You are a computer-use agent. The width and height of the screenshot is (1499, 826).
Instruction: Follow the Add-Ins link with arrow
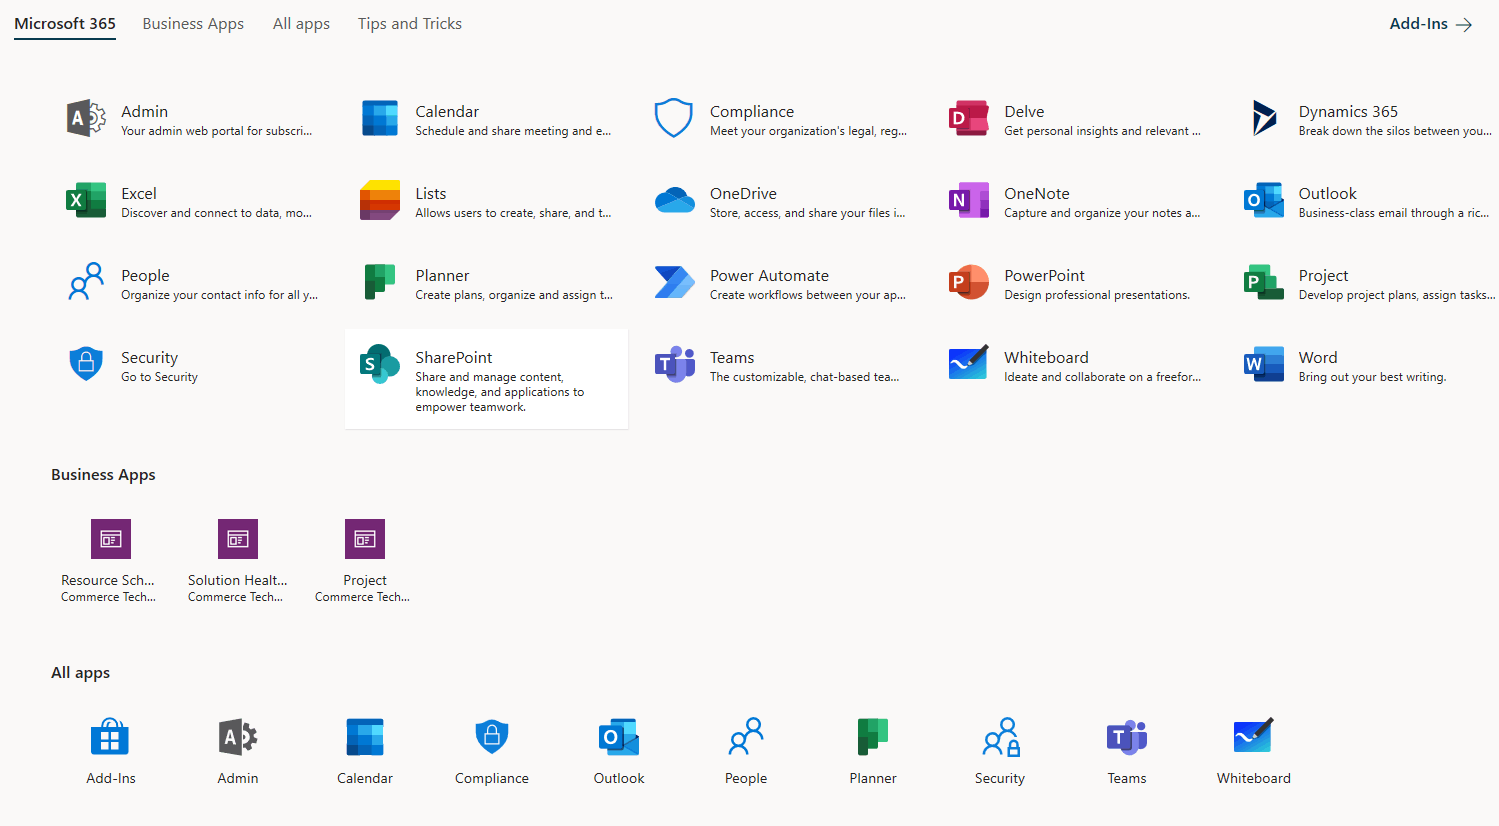1431,24
